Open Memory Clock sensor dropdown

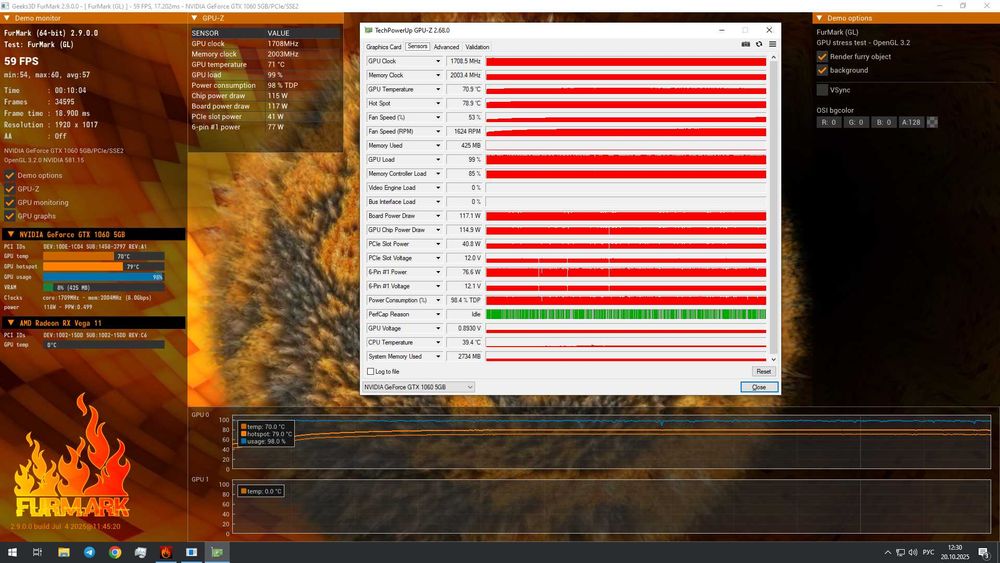point(438,75)
